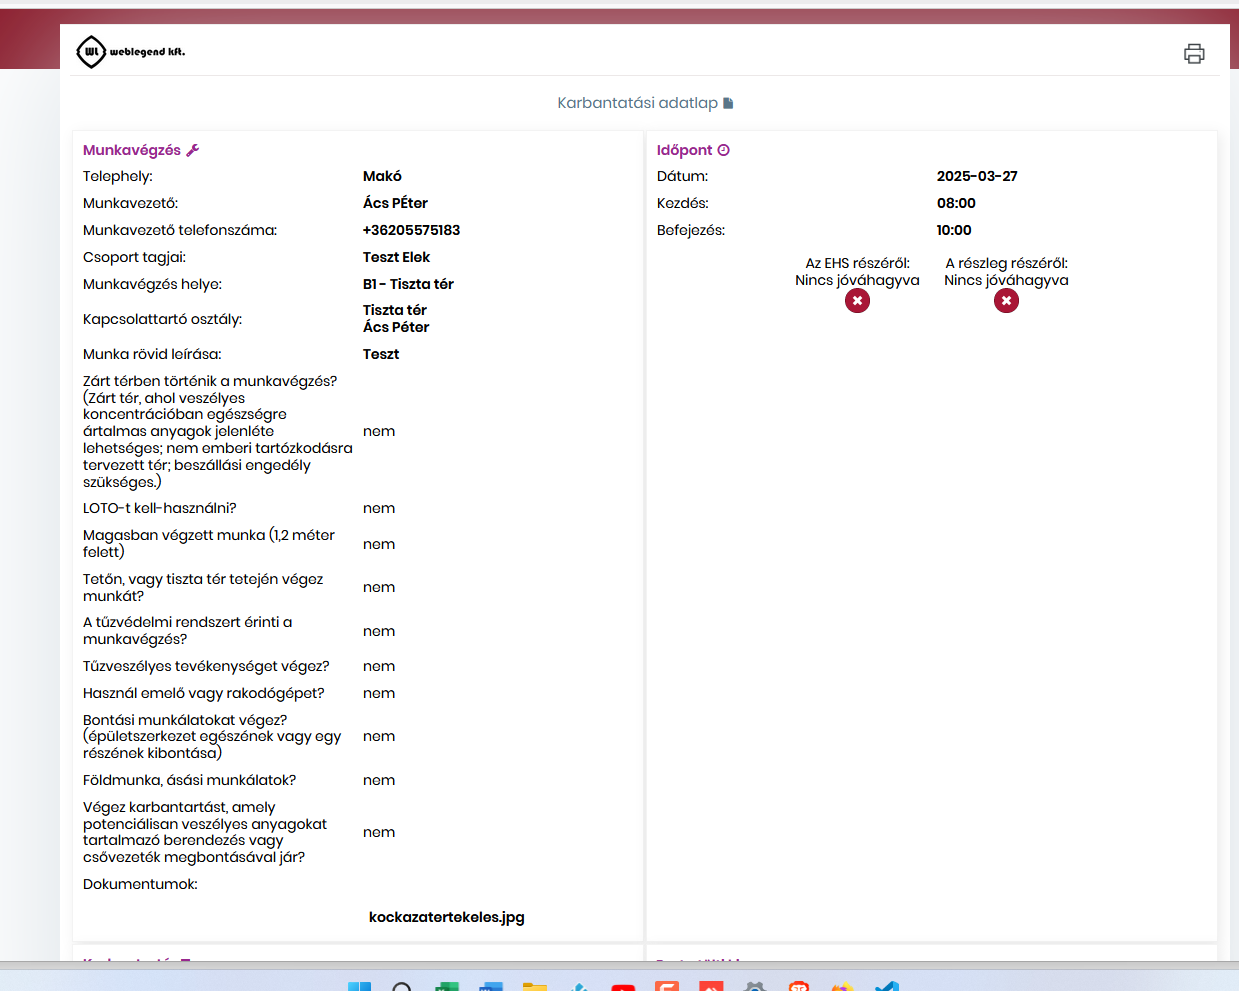Open taskbar search magnifier

402,986
